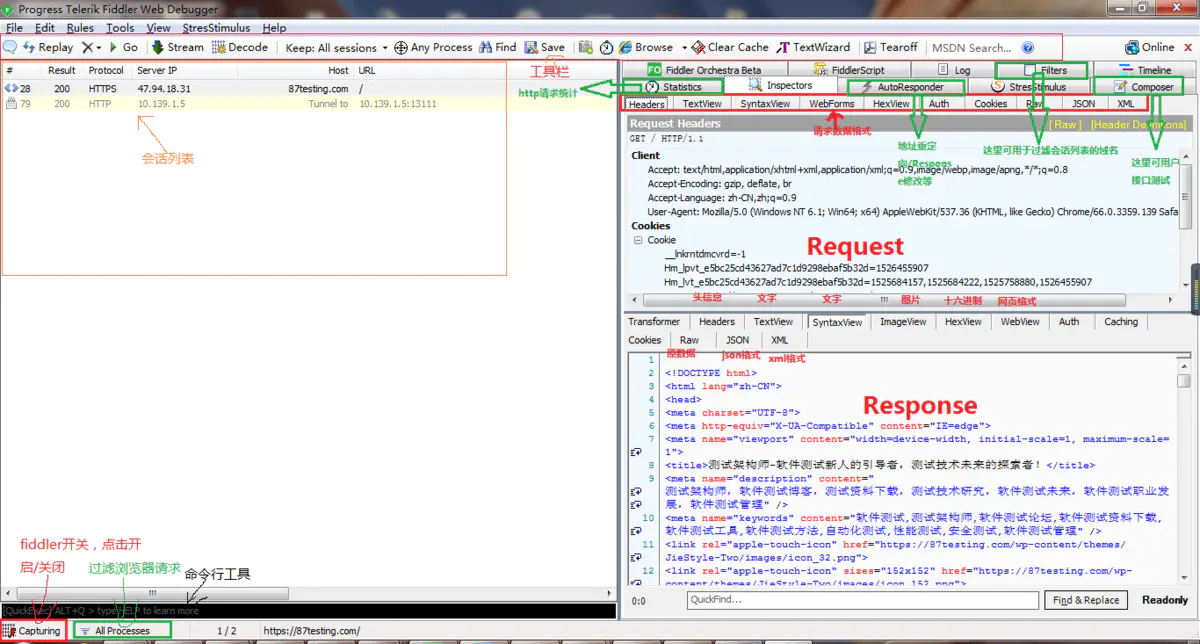Viewport: 1200px width, 644px height.
Task: Toggle Readonly mode in response pane
Action: (1164, 600)
